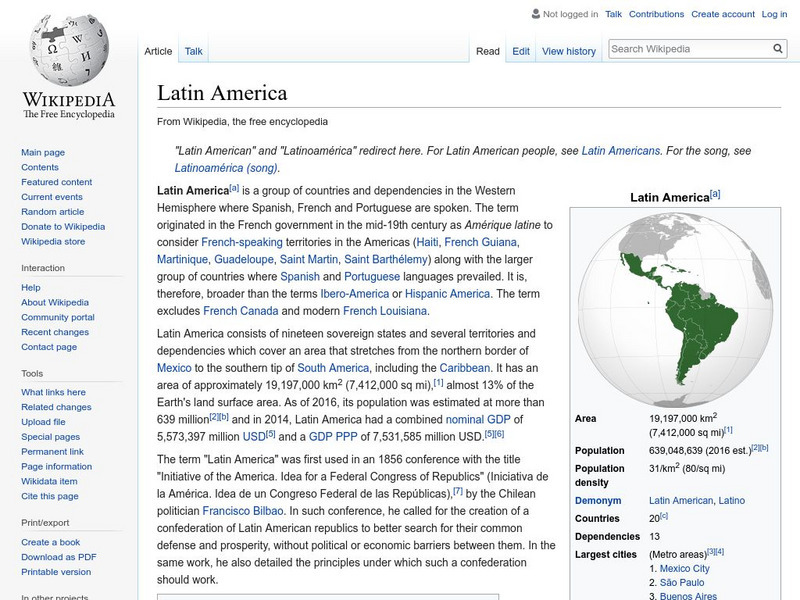Click the not-logged-in user icon

point(536,14)
